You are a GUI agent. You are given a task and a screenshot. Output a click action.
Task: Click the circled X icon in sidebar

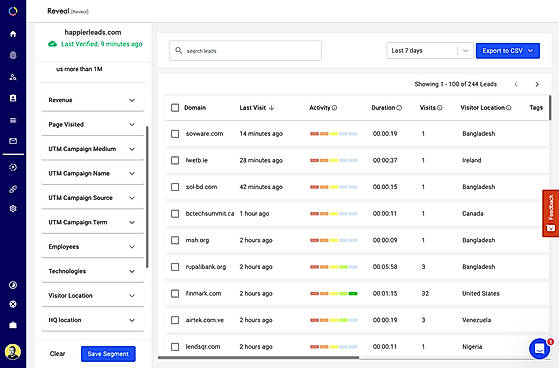[x=13, y=304]
